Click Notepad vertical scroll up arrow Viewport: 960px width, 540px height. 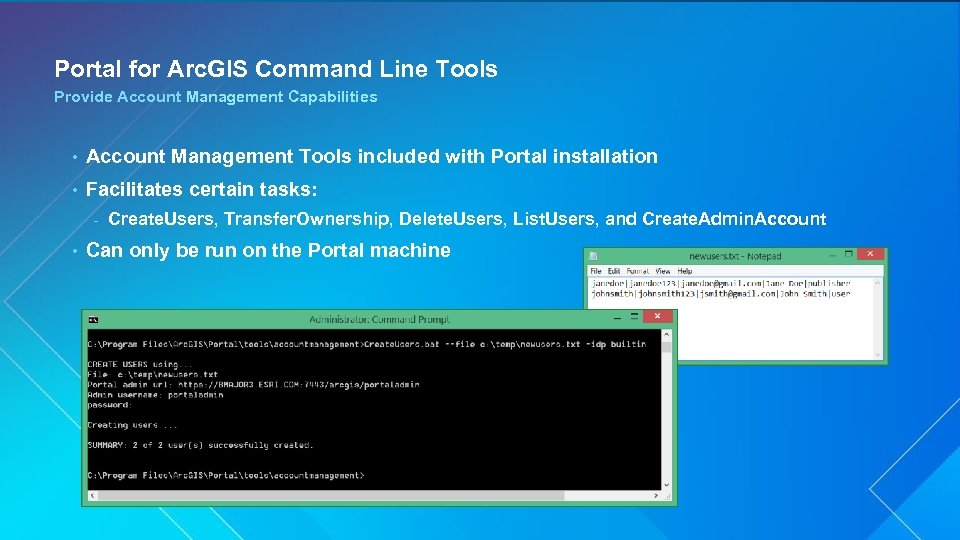click(x=877, y=283)
